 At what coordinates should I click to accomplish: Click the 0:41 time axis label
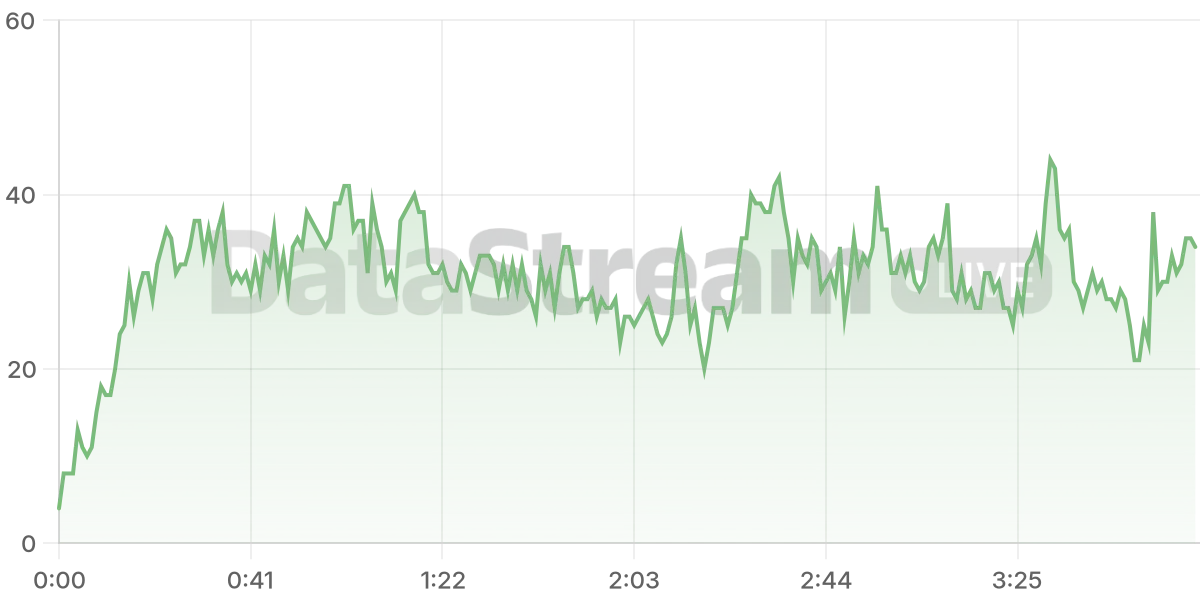(x=250, y=580)
